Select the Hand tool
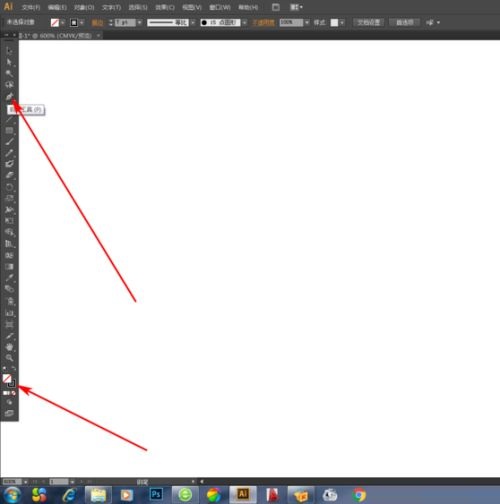Screen dimensions: 500x504 click(9, 347)
